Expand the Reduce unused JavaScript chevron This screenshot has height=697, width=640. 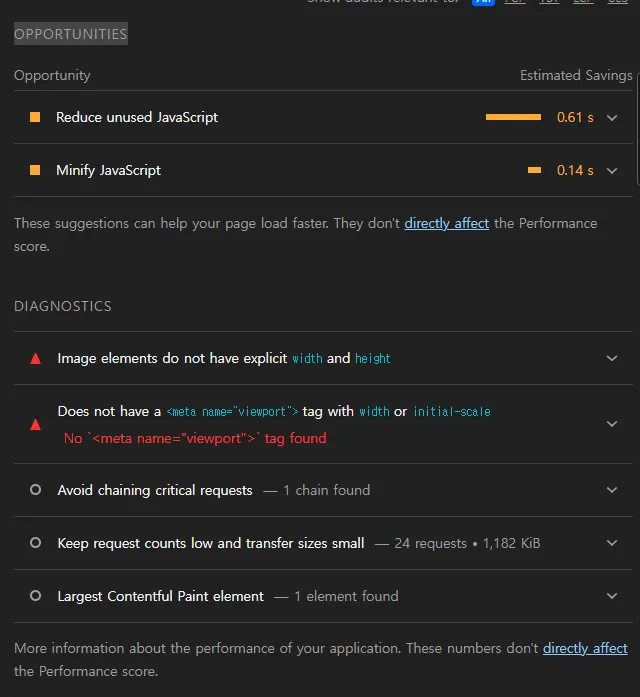[x=613, y=117]
